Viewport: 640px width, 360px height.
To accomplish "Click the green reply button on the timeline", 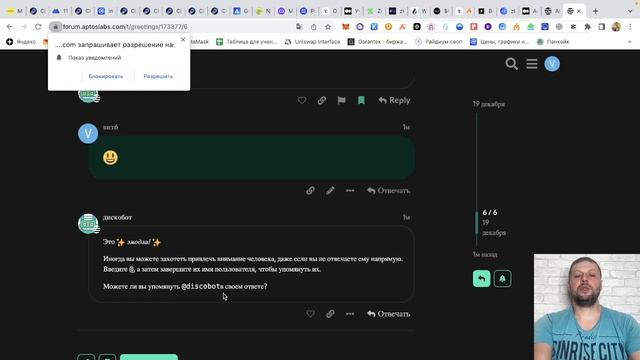I will 482,279.
